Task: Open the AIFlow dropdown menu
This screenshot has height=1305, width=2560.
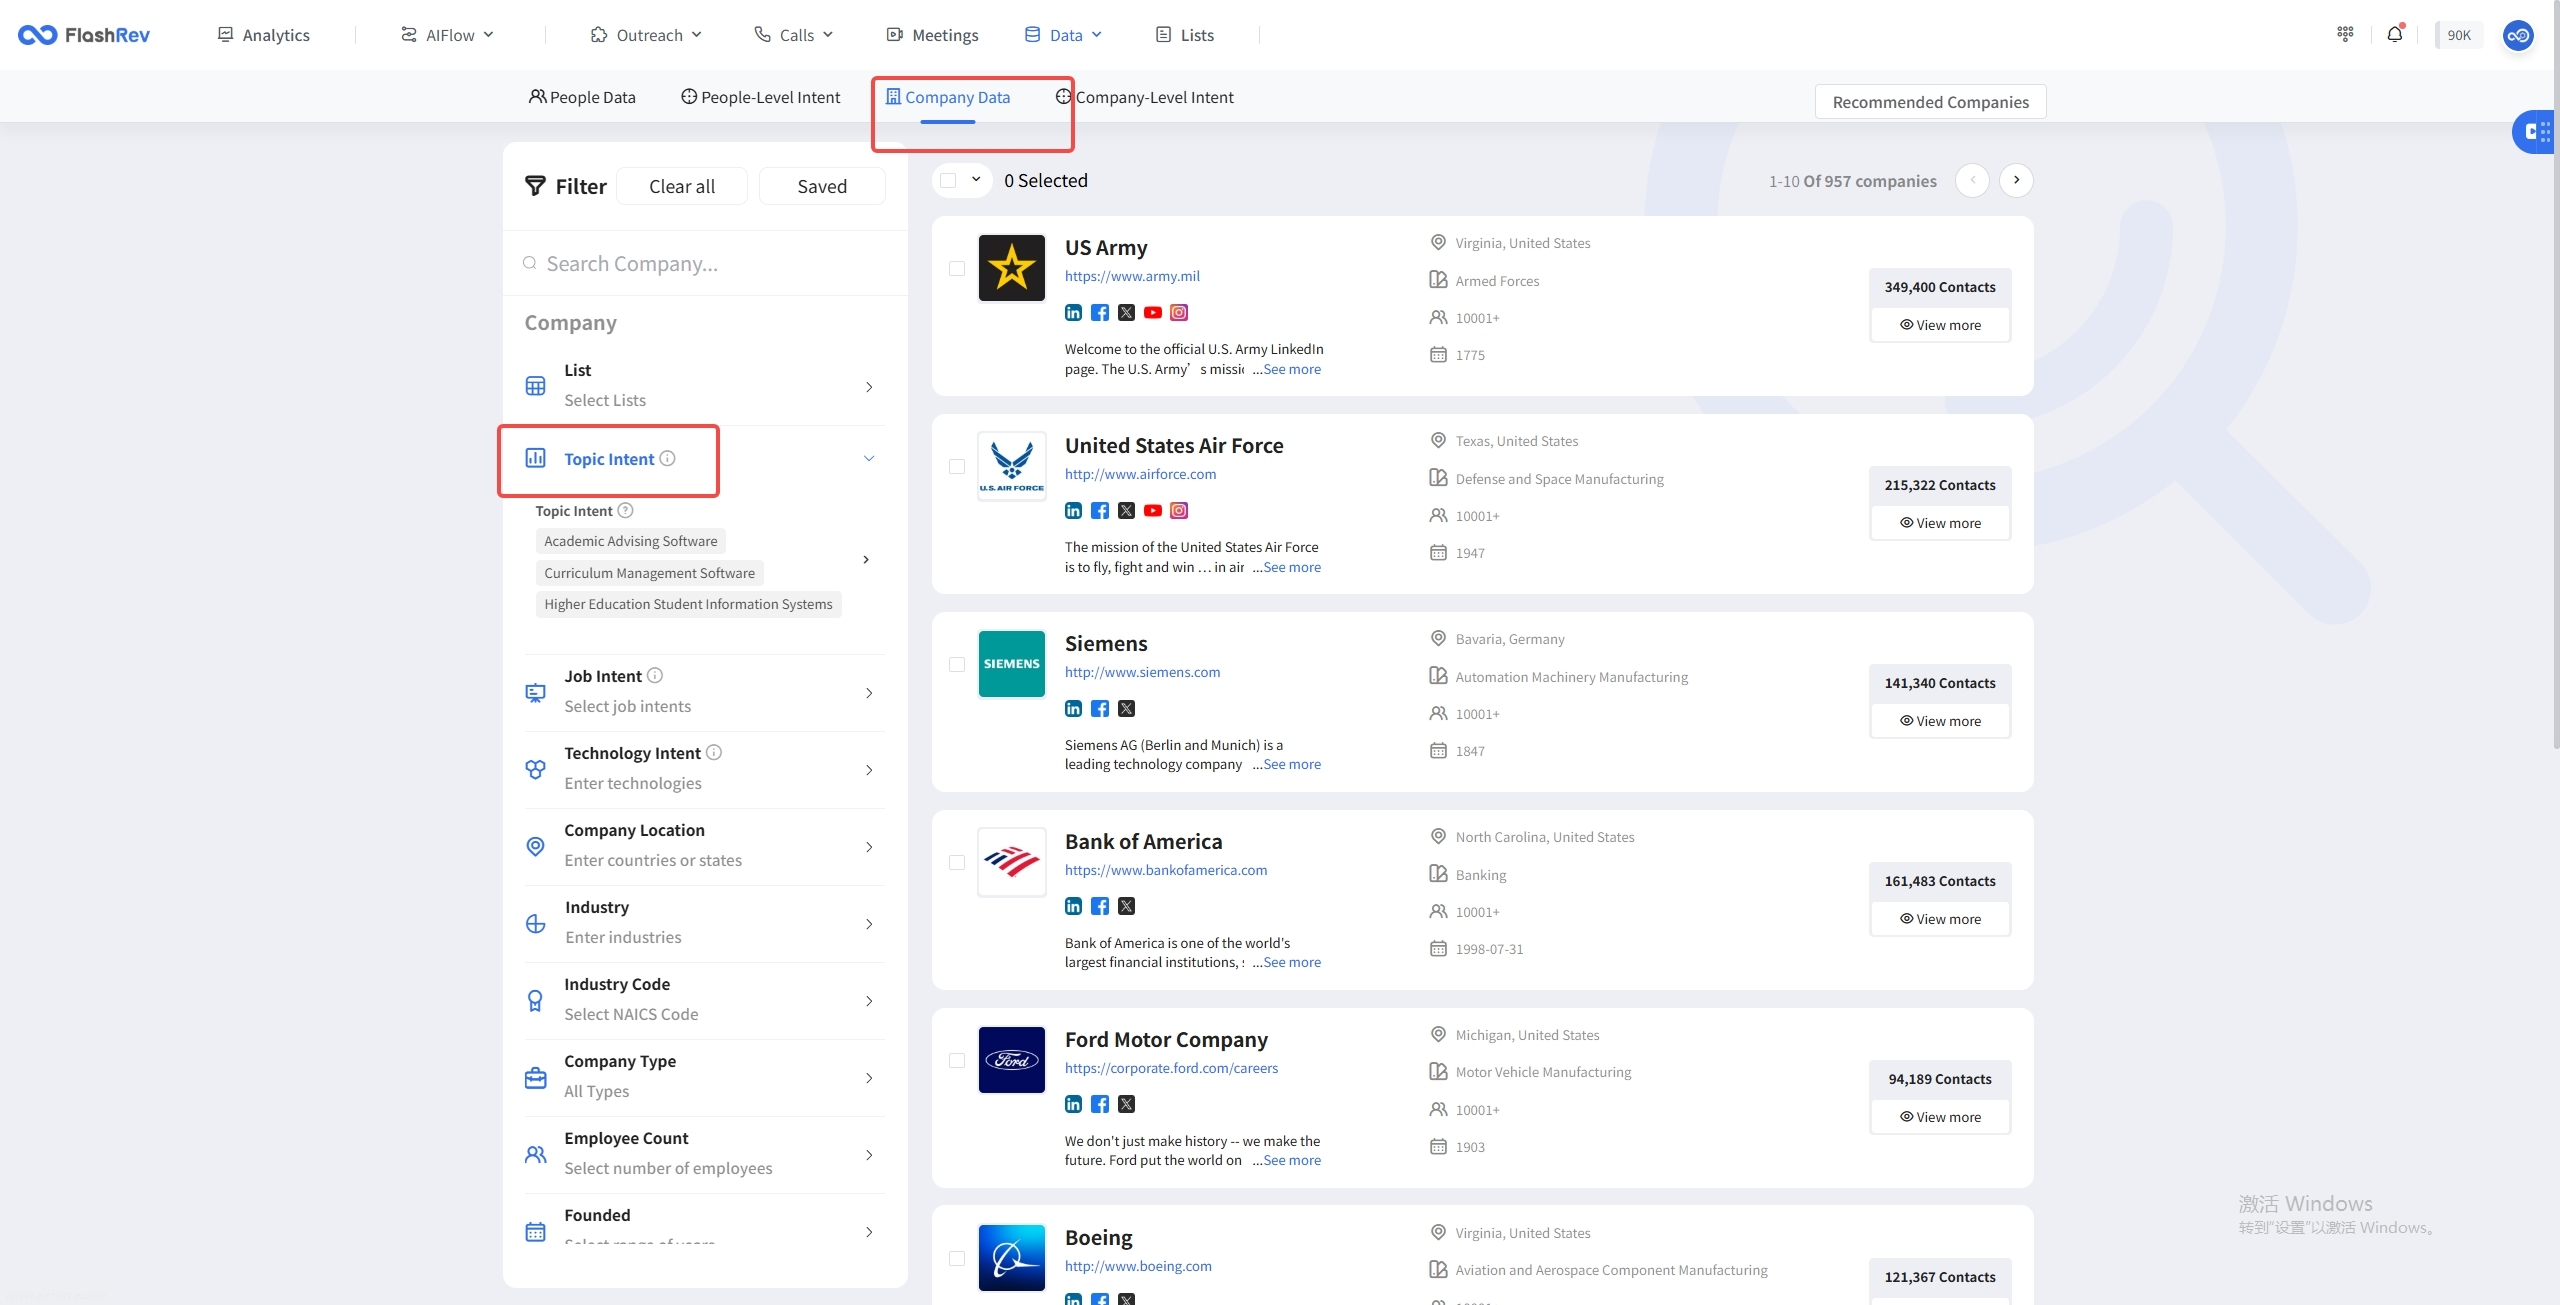Action: [447, 35]
